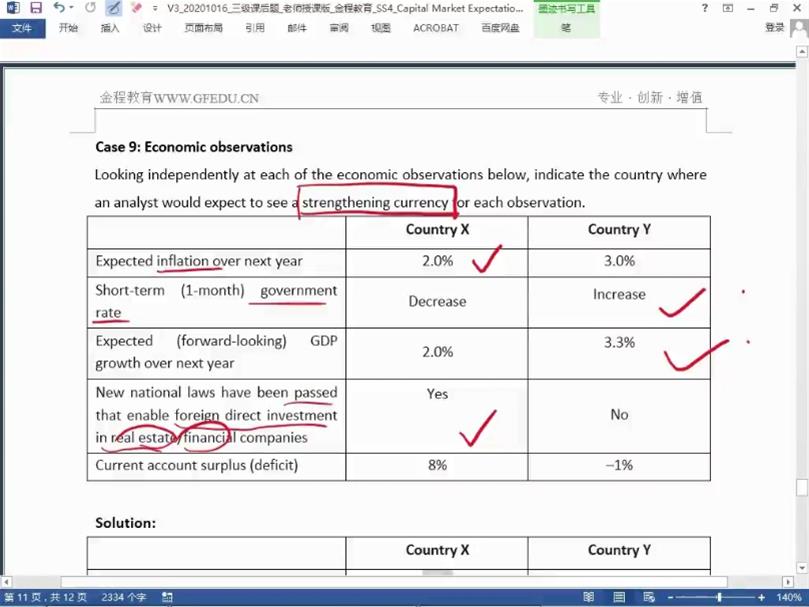Click the 'No' cell for Country Y
The width and height of the screenshot is (809, 607).
click(619, 414)
